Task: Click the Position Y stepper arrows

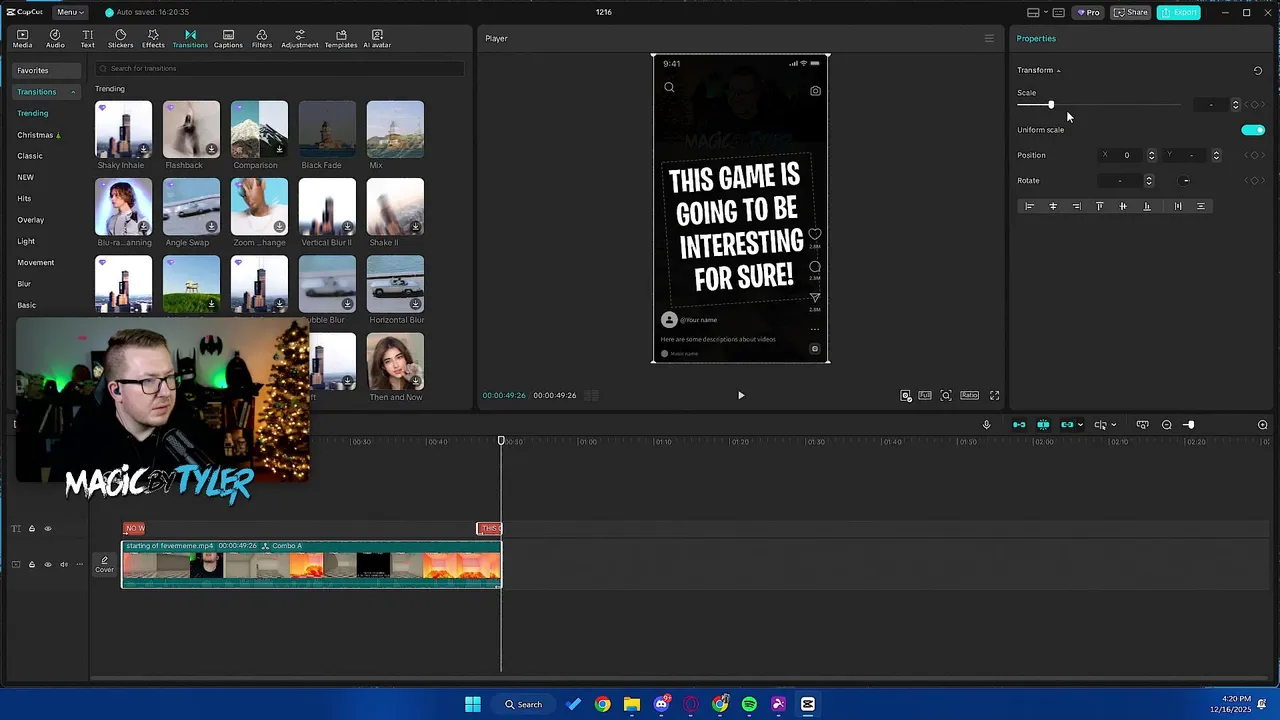Action: [x=1216, y=155]
